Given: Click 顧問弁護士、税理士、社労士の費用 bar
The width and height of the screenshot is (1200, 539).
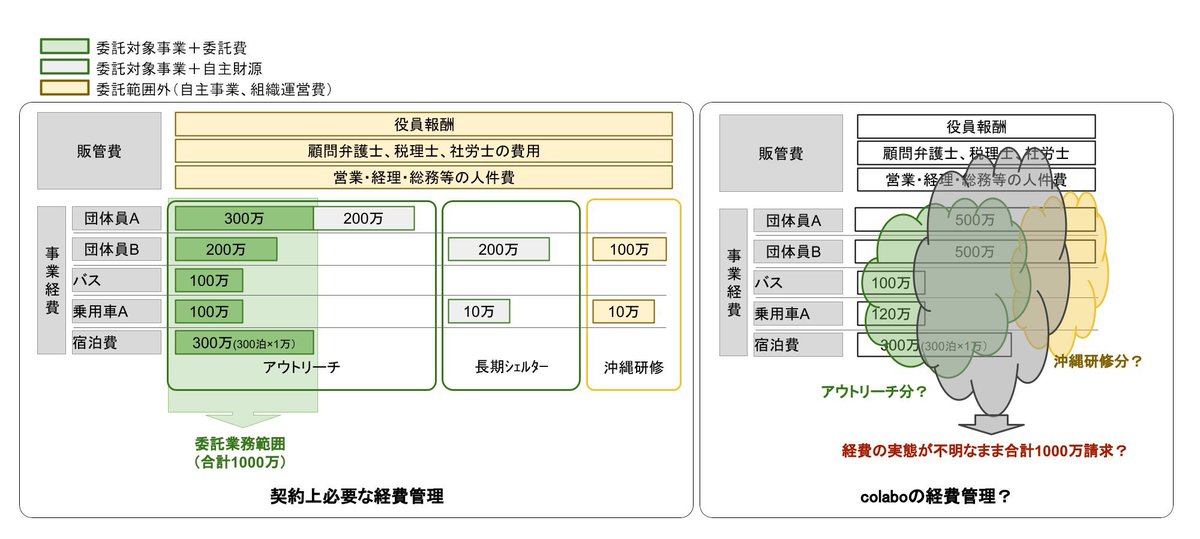Looking at the screenshot, I should point(423,151).
